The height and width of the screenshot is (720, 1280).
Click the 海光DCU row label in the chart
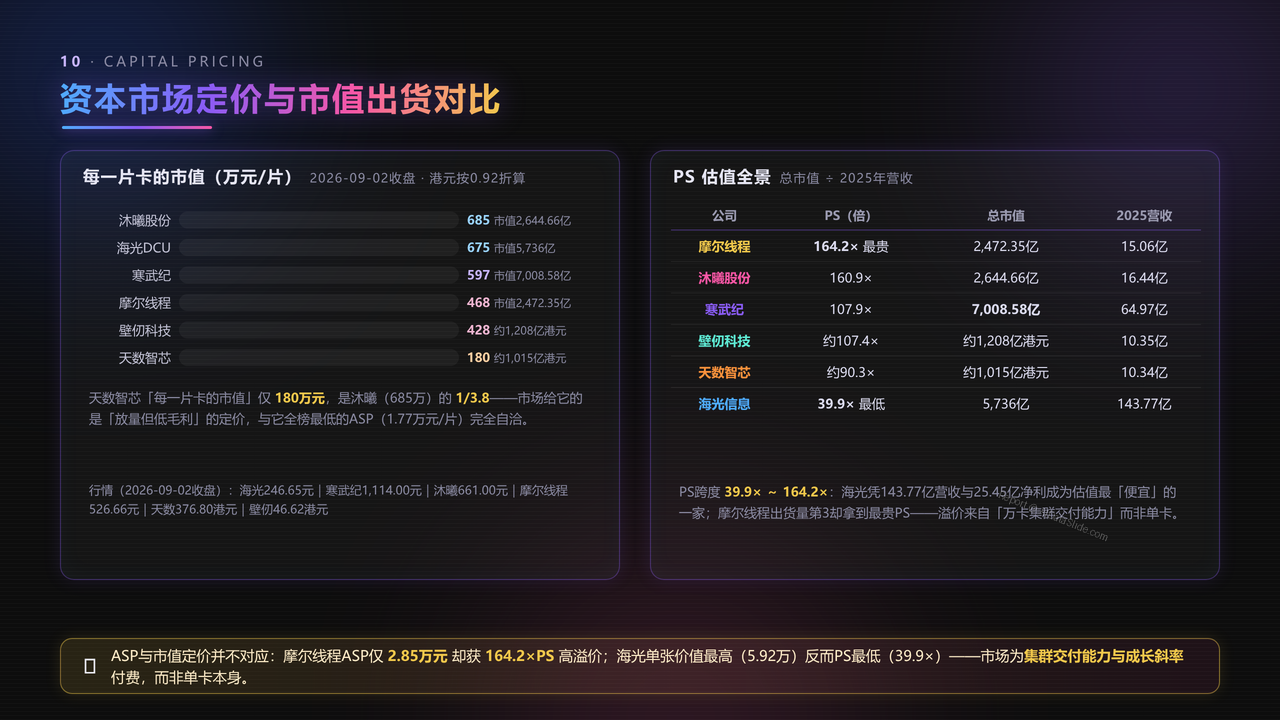click(x=144, y=248)
